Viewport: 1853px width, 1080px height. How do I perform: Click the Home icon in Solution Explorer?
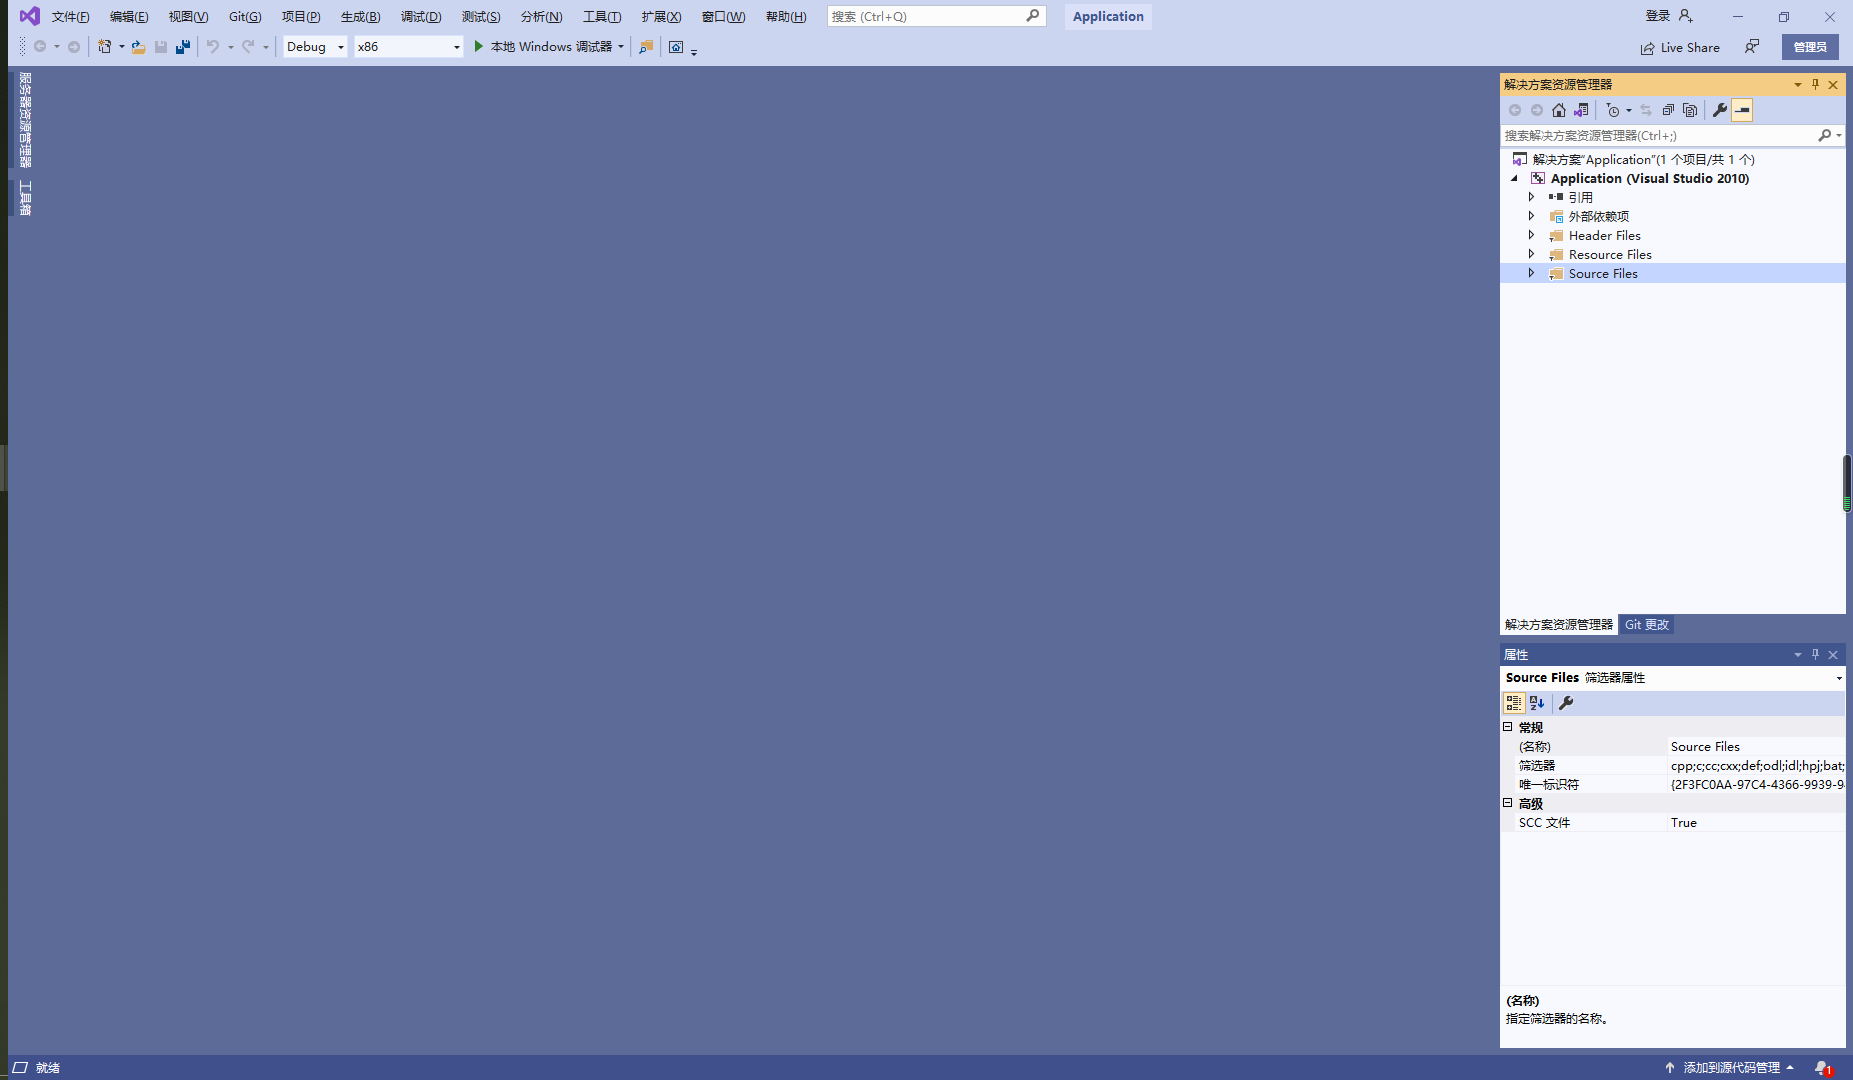pos(1559,110)
